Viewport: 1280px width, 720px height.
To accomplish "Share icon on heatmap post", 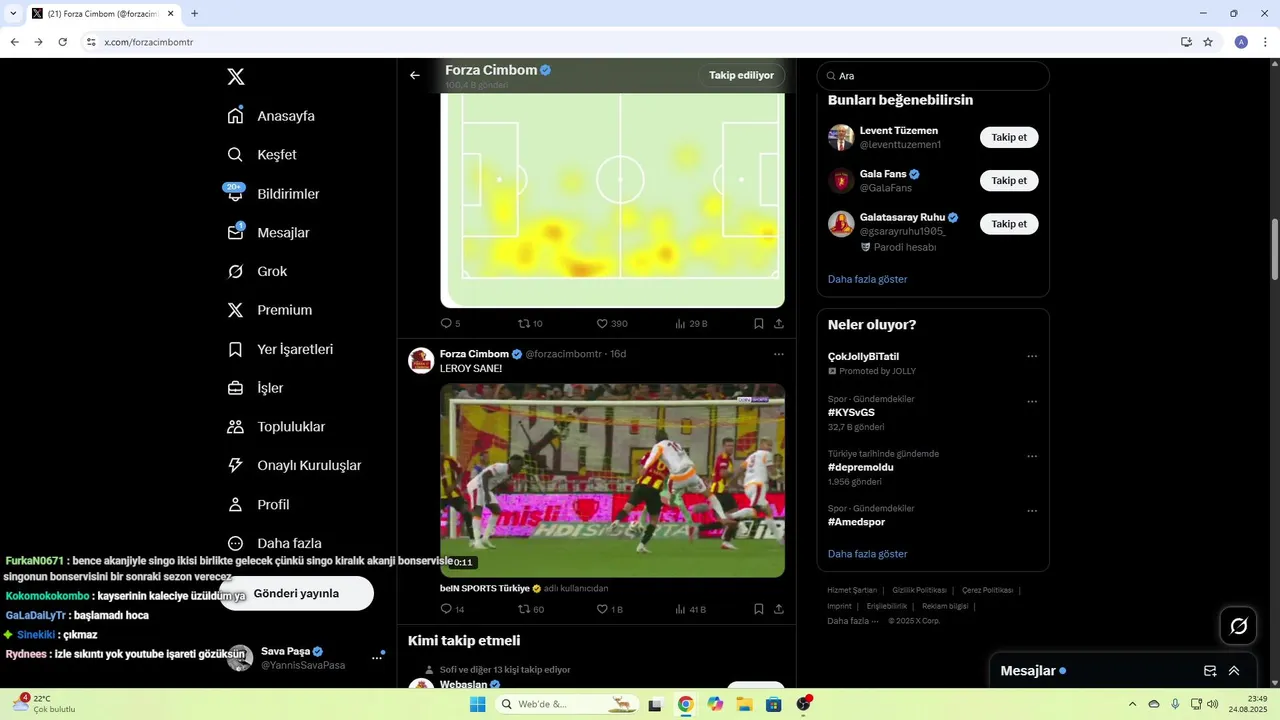I will pos(779,324).
